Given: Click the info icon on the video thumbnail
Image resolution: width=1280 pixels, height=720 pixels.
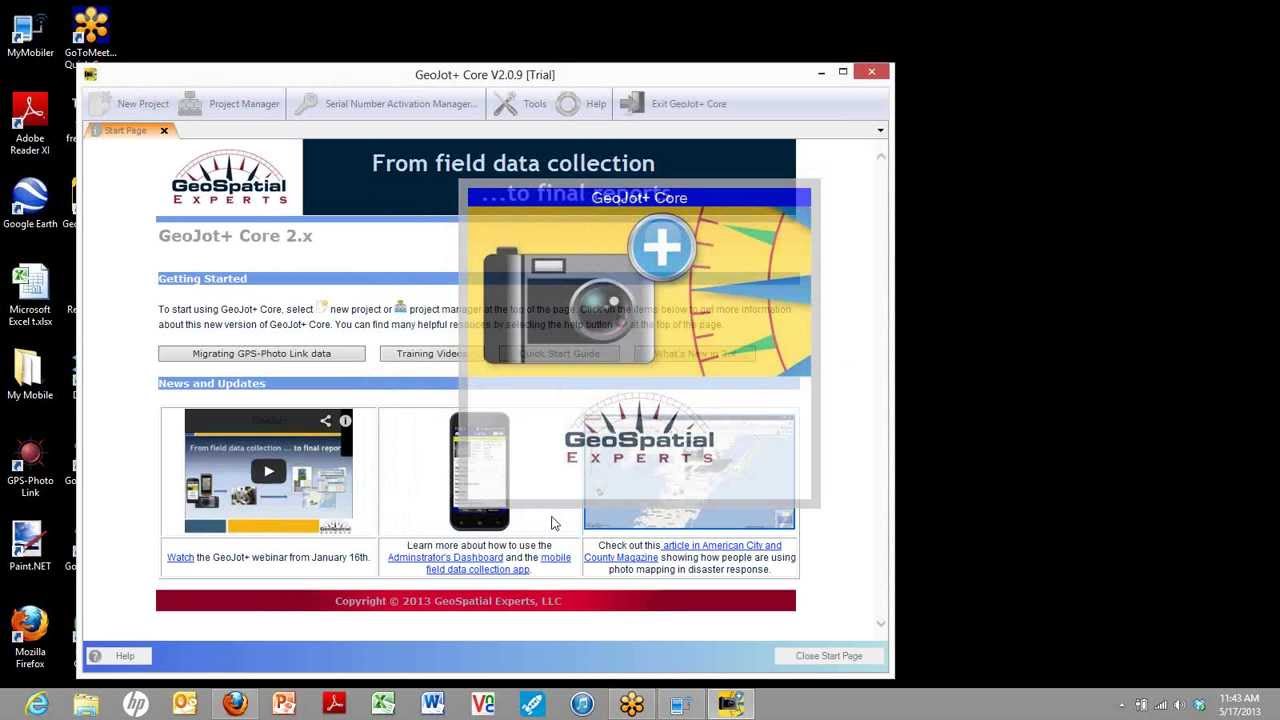Looking at the screenshot, I should (345, 421).
